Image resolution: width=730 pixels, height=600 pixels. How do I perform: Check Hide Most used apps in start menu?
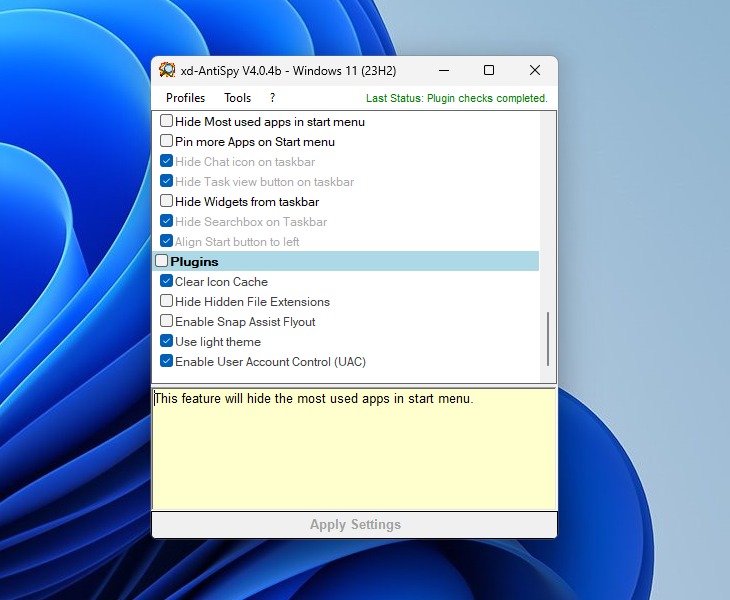[x=167, y=121]
